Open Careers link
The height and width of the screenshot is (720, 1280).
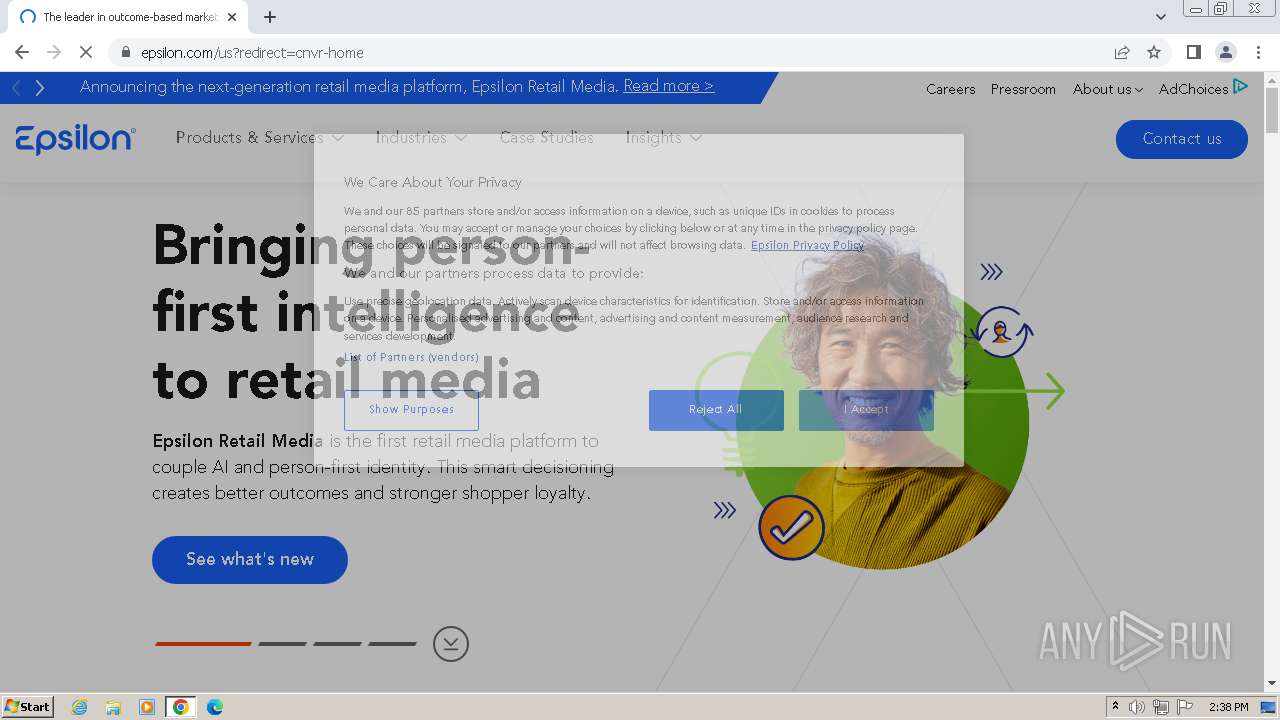pos(950,89)
